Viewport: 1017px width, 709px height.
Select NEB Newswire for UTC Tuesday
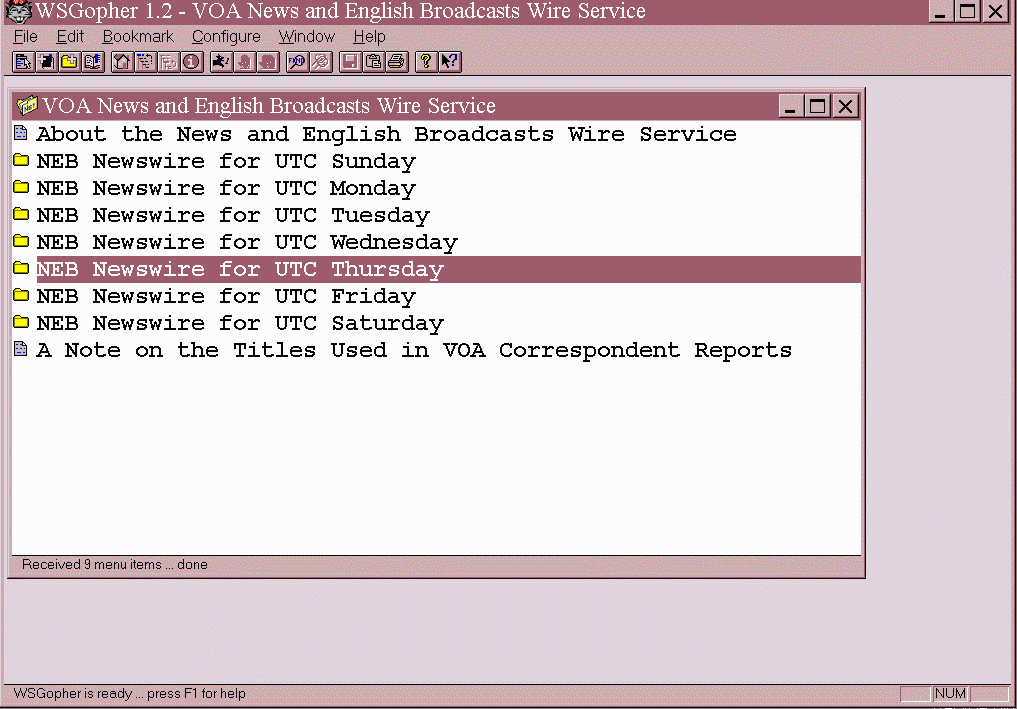[233, 215]
